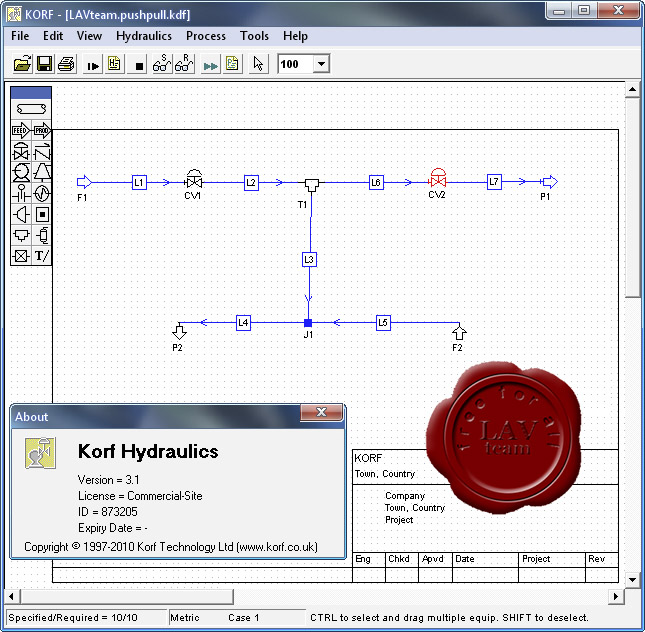The image size is (645, 632).
Task: Select product P2 arrow
Action: (179, 331)
